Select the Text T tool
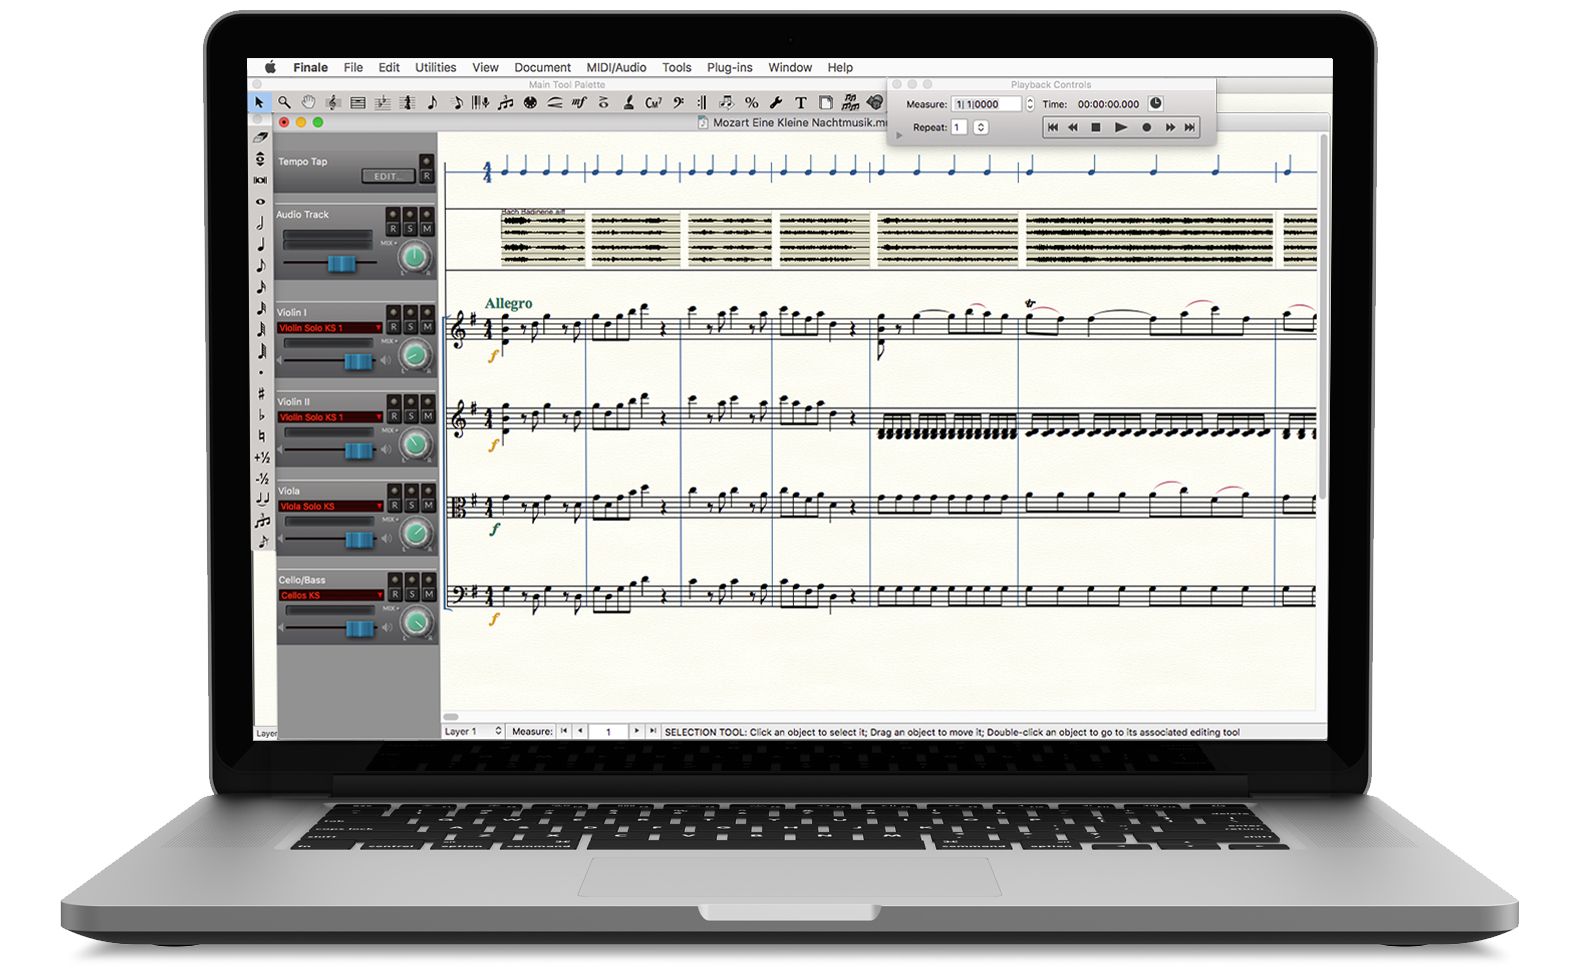This screenshot has height=969, width=1586. click(x=801, y=102)
